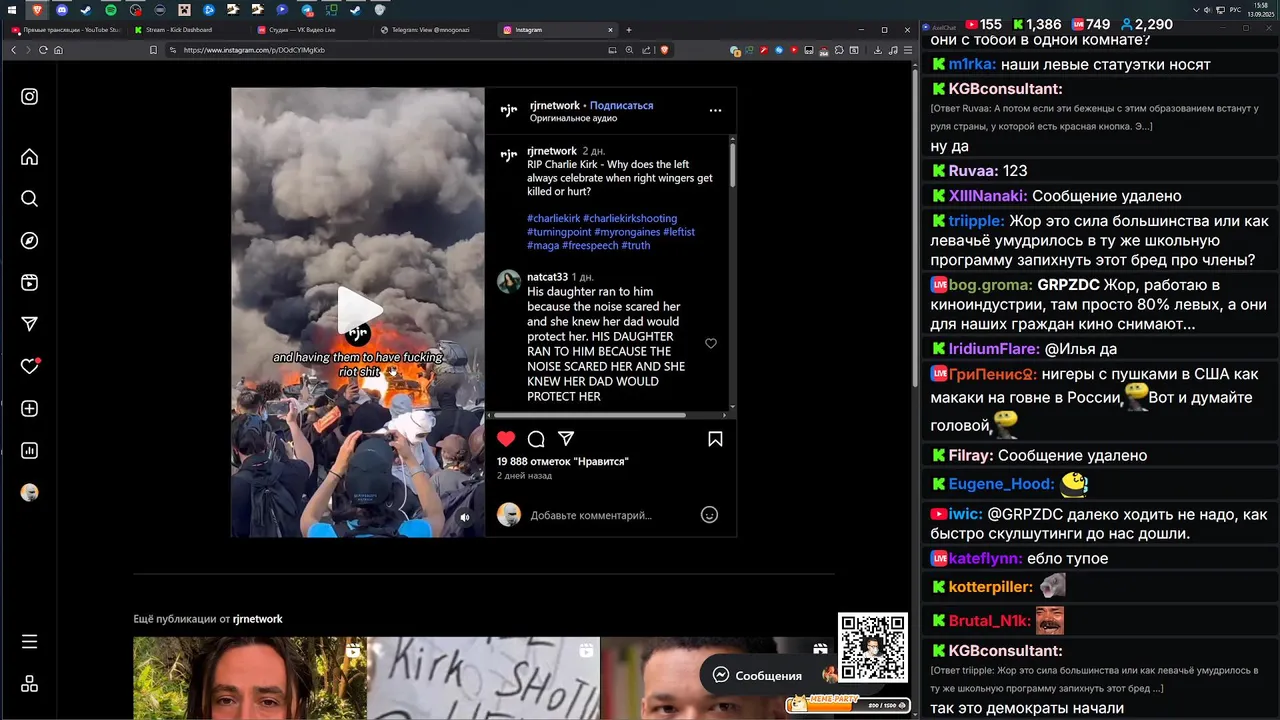Open Instagram search magnifier in sidebar

[29, 199]
